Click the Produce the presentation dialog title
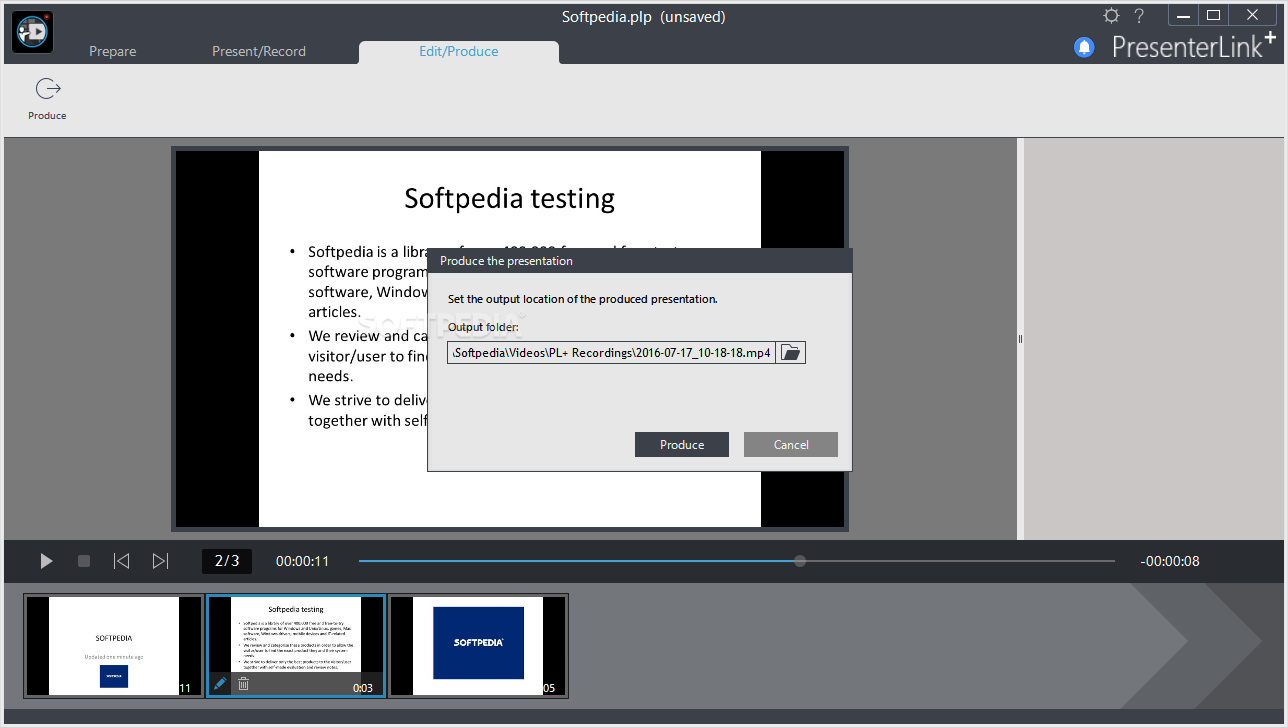Screen dimensions: 1288x728 (x=507, y=261)
